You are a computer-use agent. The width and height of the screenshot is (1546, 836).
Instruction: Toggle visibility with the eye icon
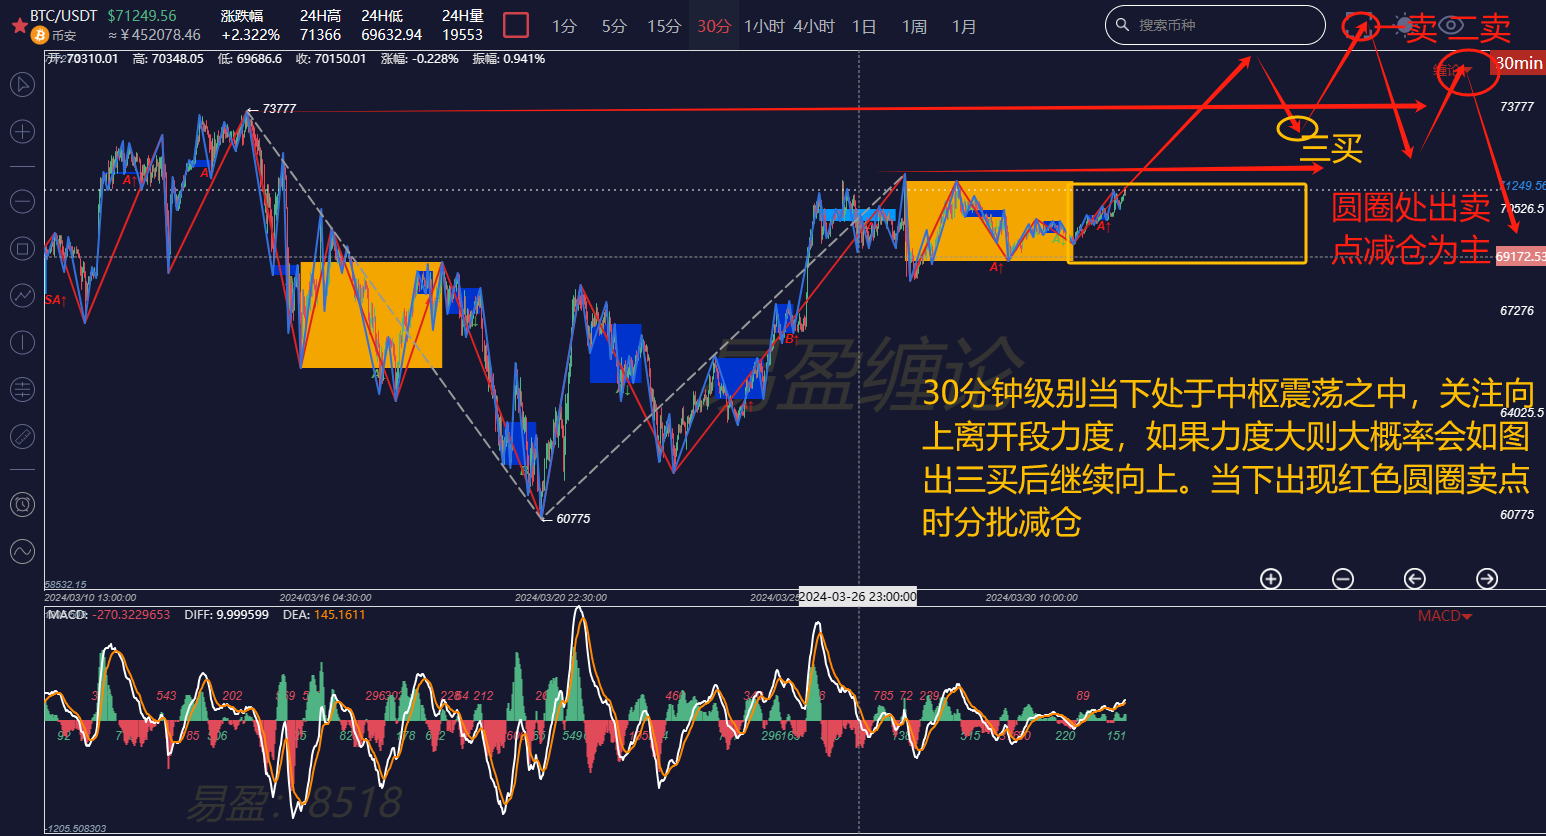tap(1452, 25)
